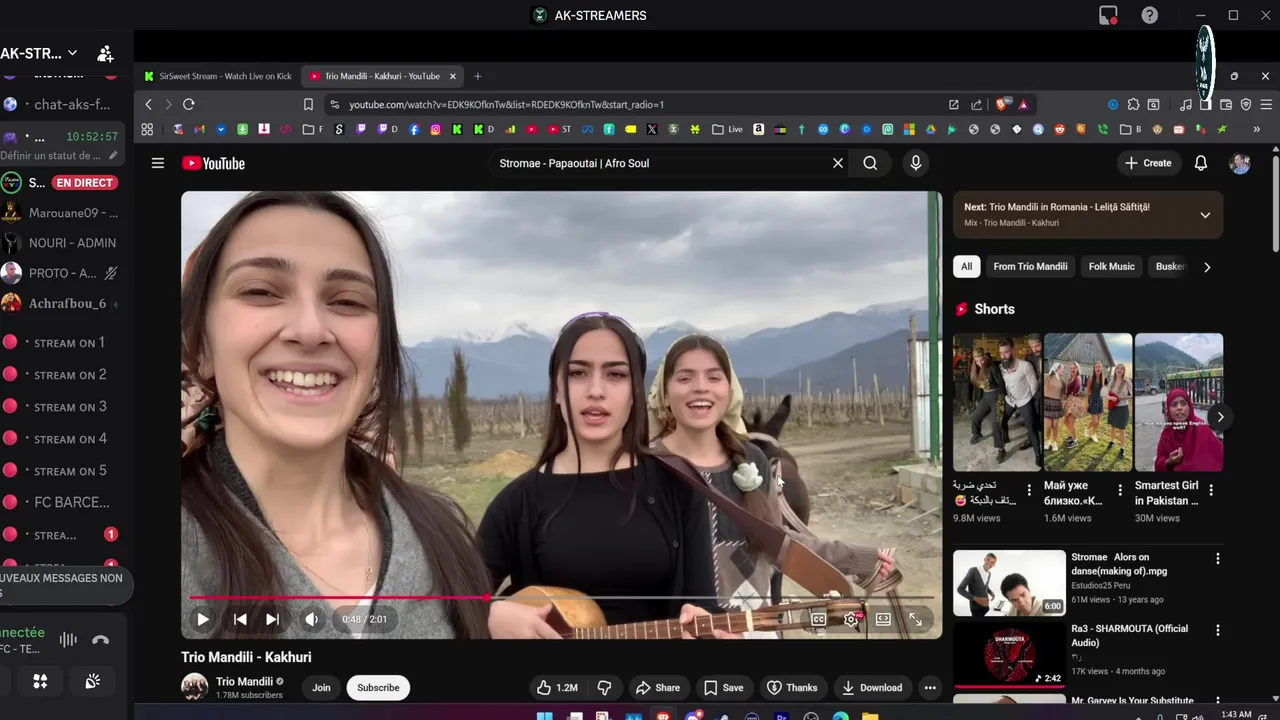Enter fullscreen video mode
The image size is (1280, 720).
click(915, 619)
